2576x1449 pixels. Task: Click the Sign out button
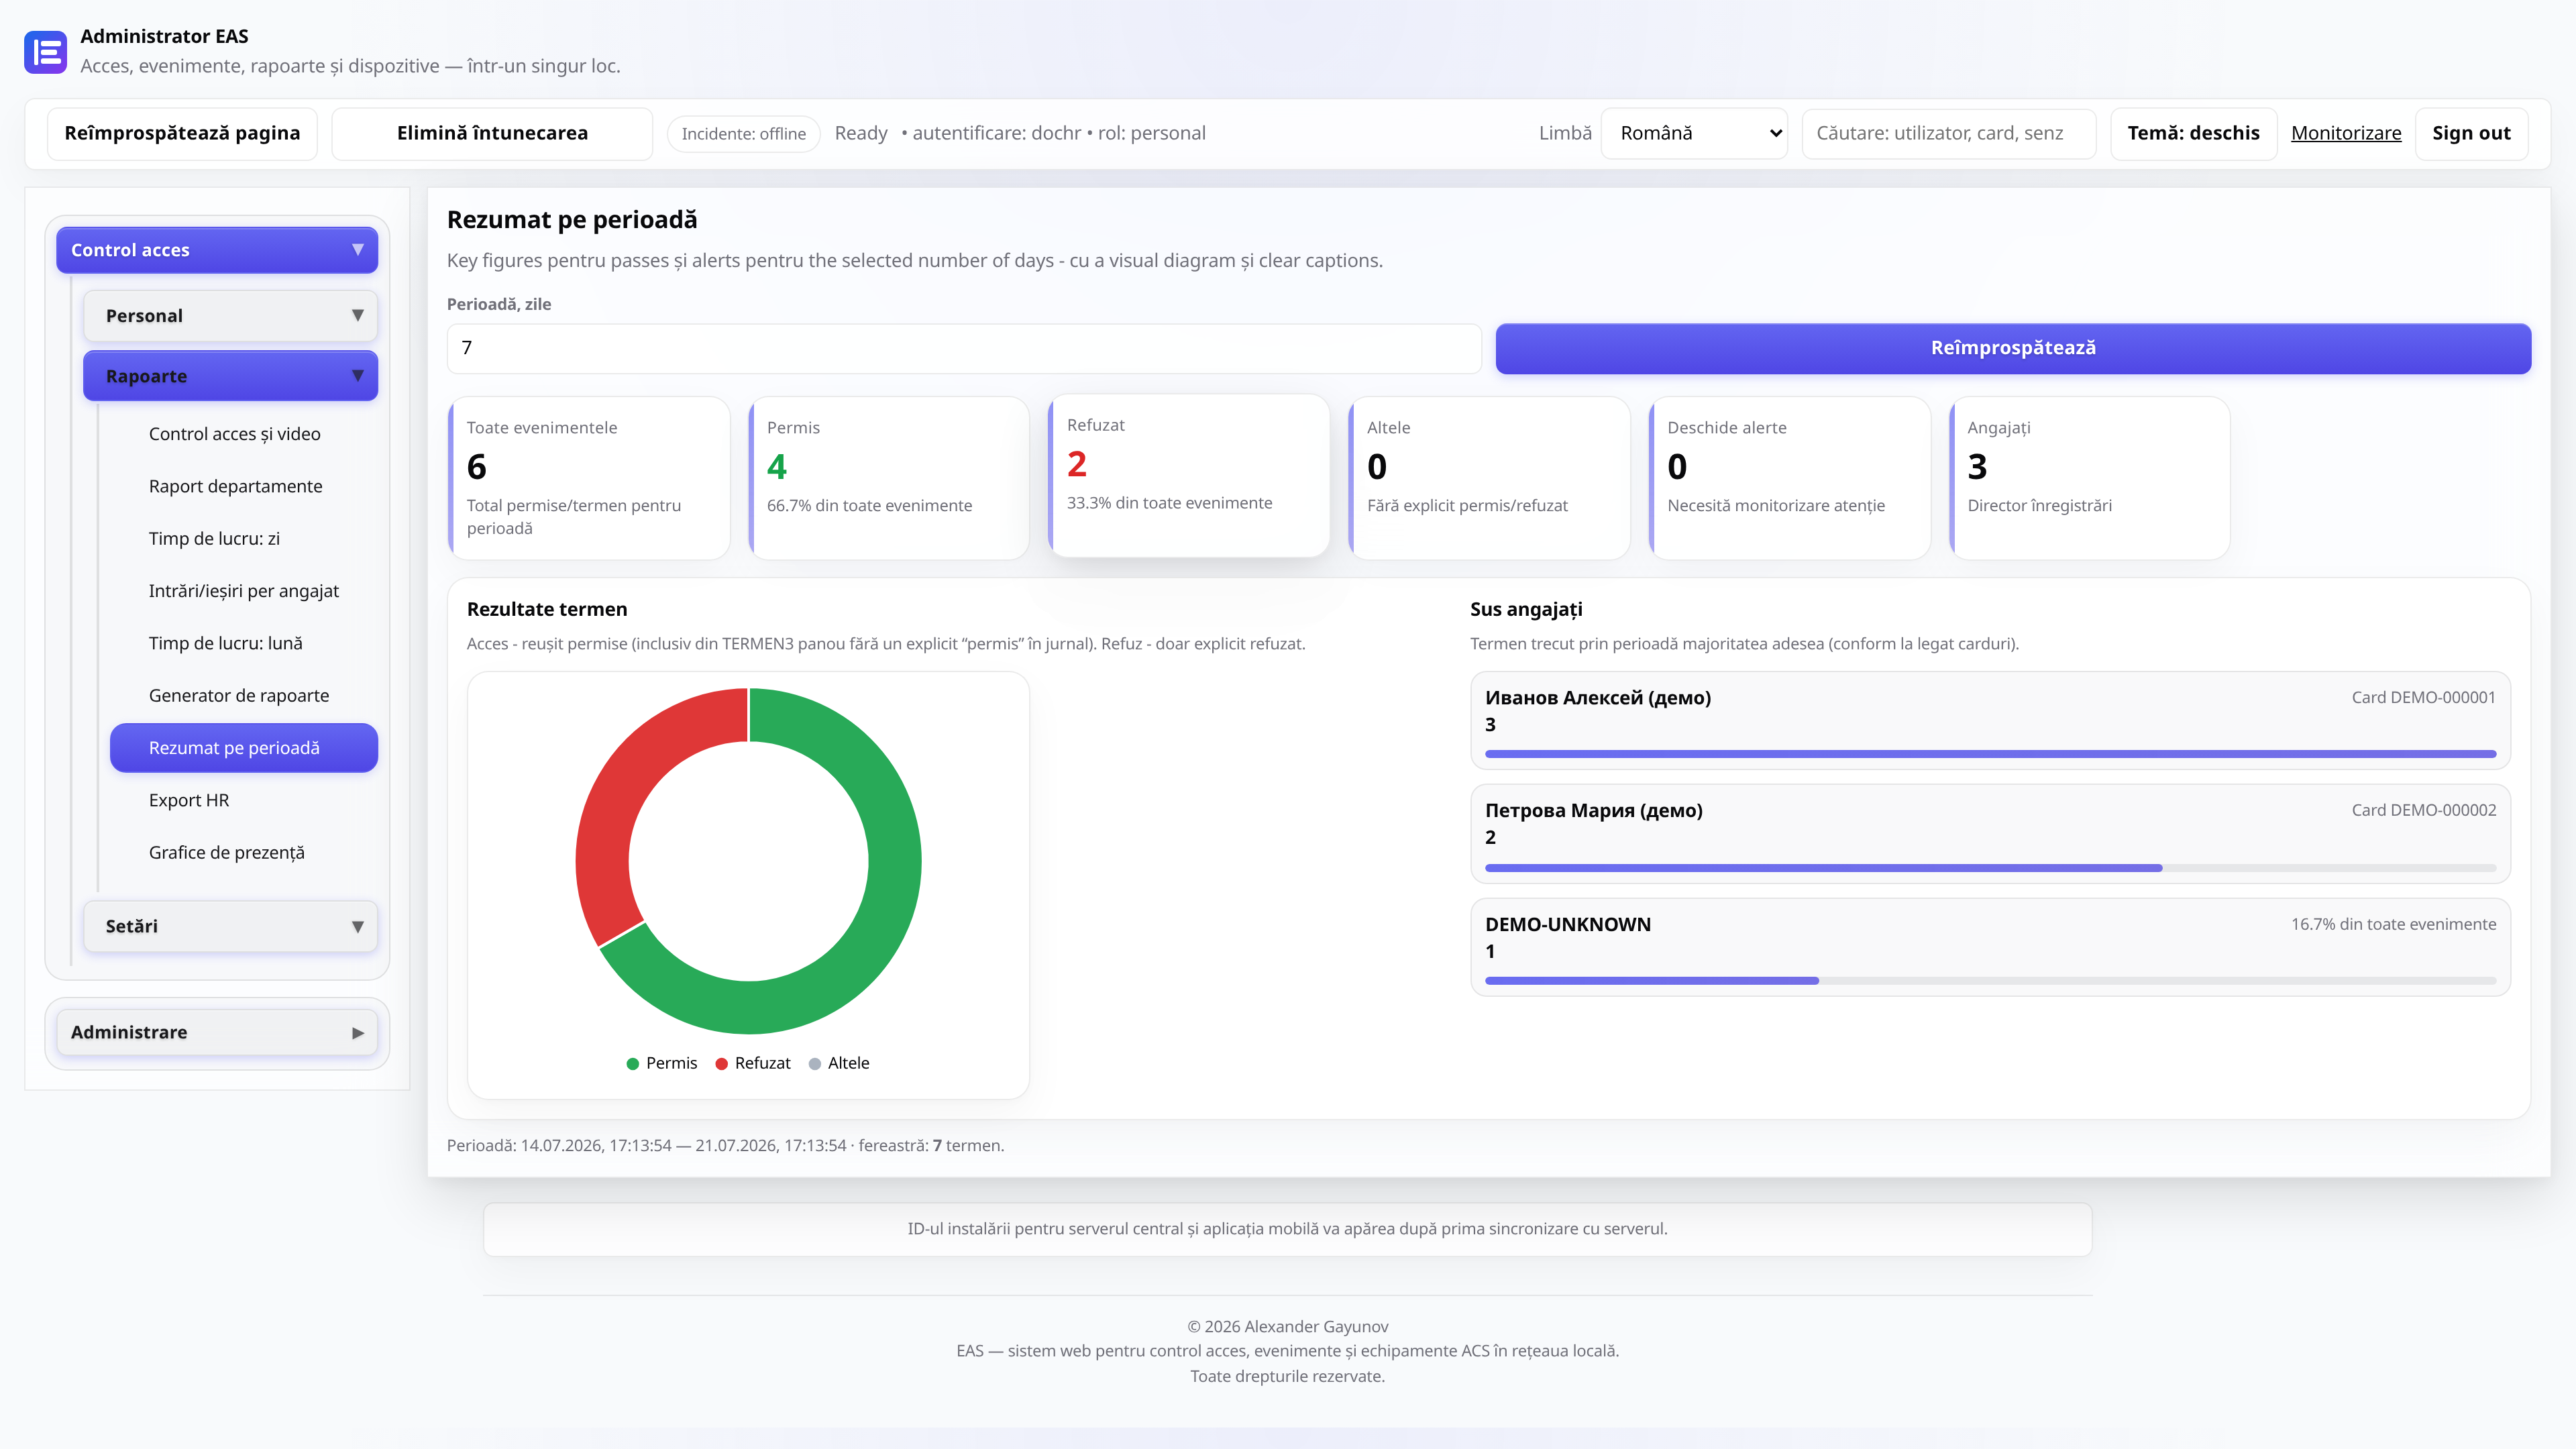[x=2471, y=134]
